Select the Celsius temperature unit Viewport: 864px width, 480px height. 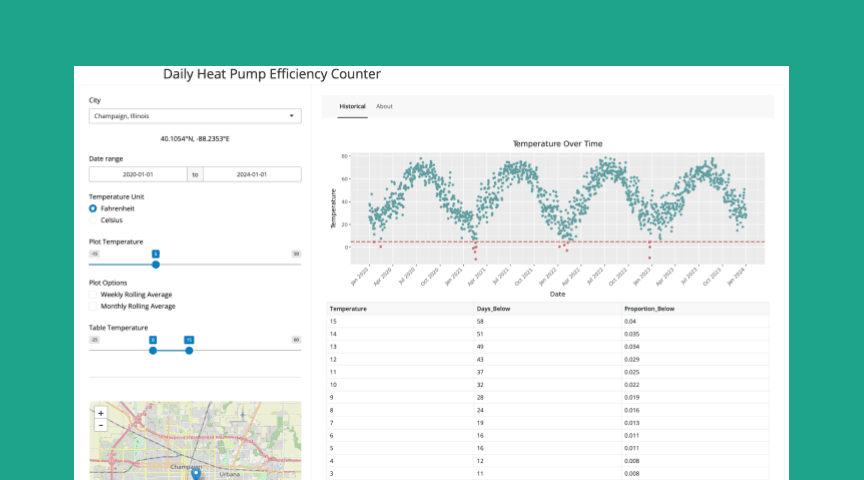pyautogui.click(x=93, y=220)
